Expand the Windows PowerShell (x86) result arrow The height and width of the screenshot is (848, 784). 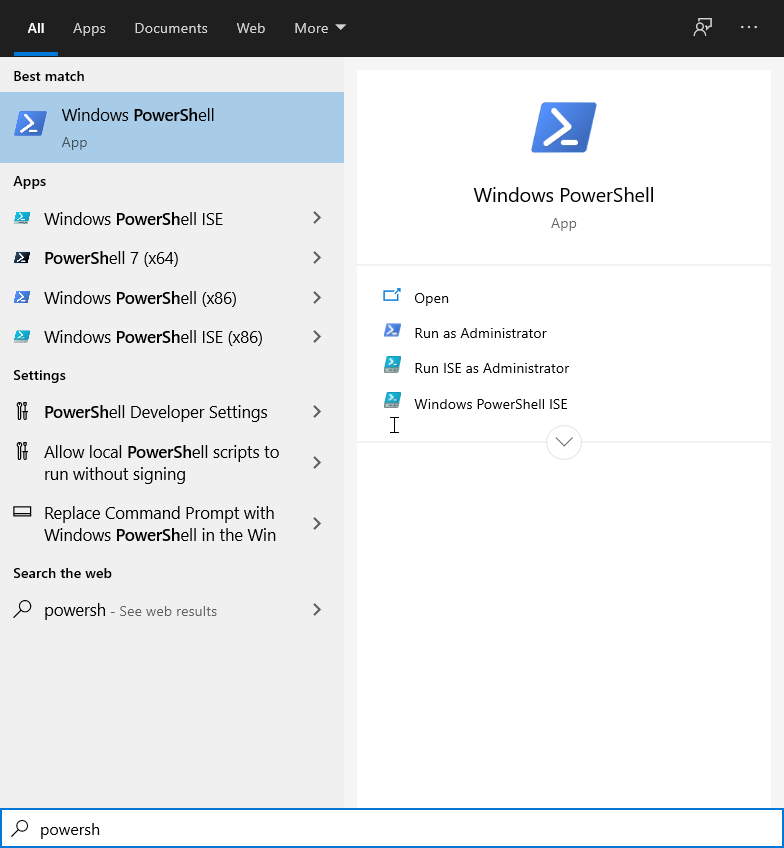(x=317, y=298)
